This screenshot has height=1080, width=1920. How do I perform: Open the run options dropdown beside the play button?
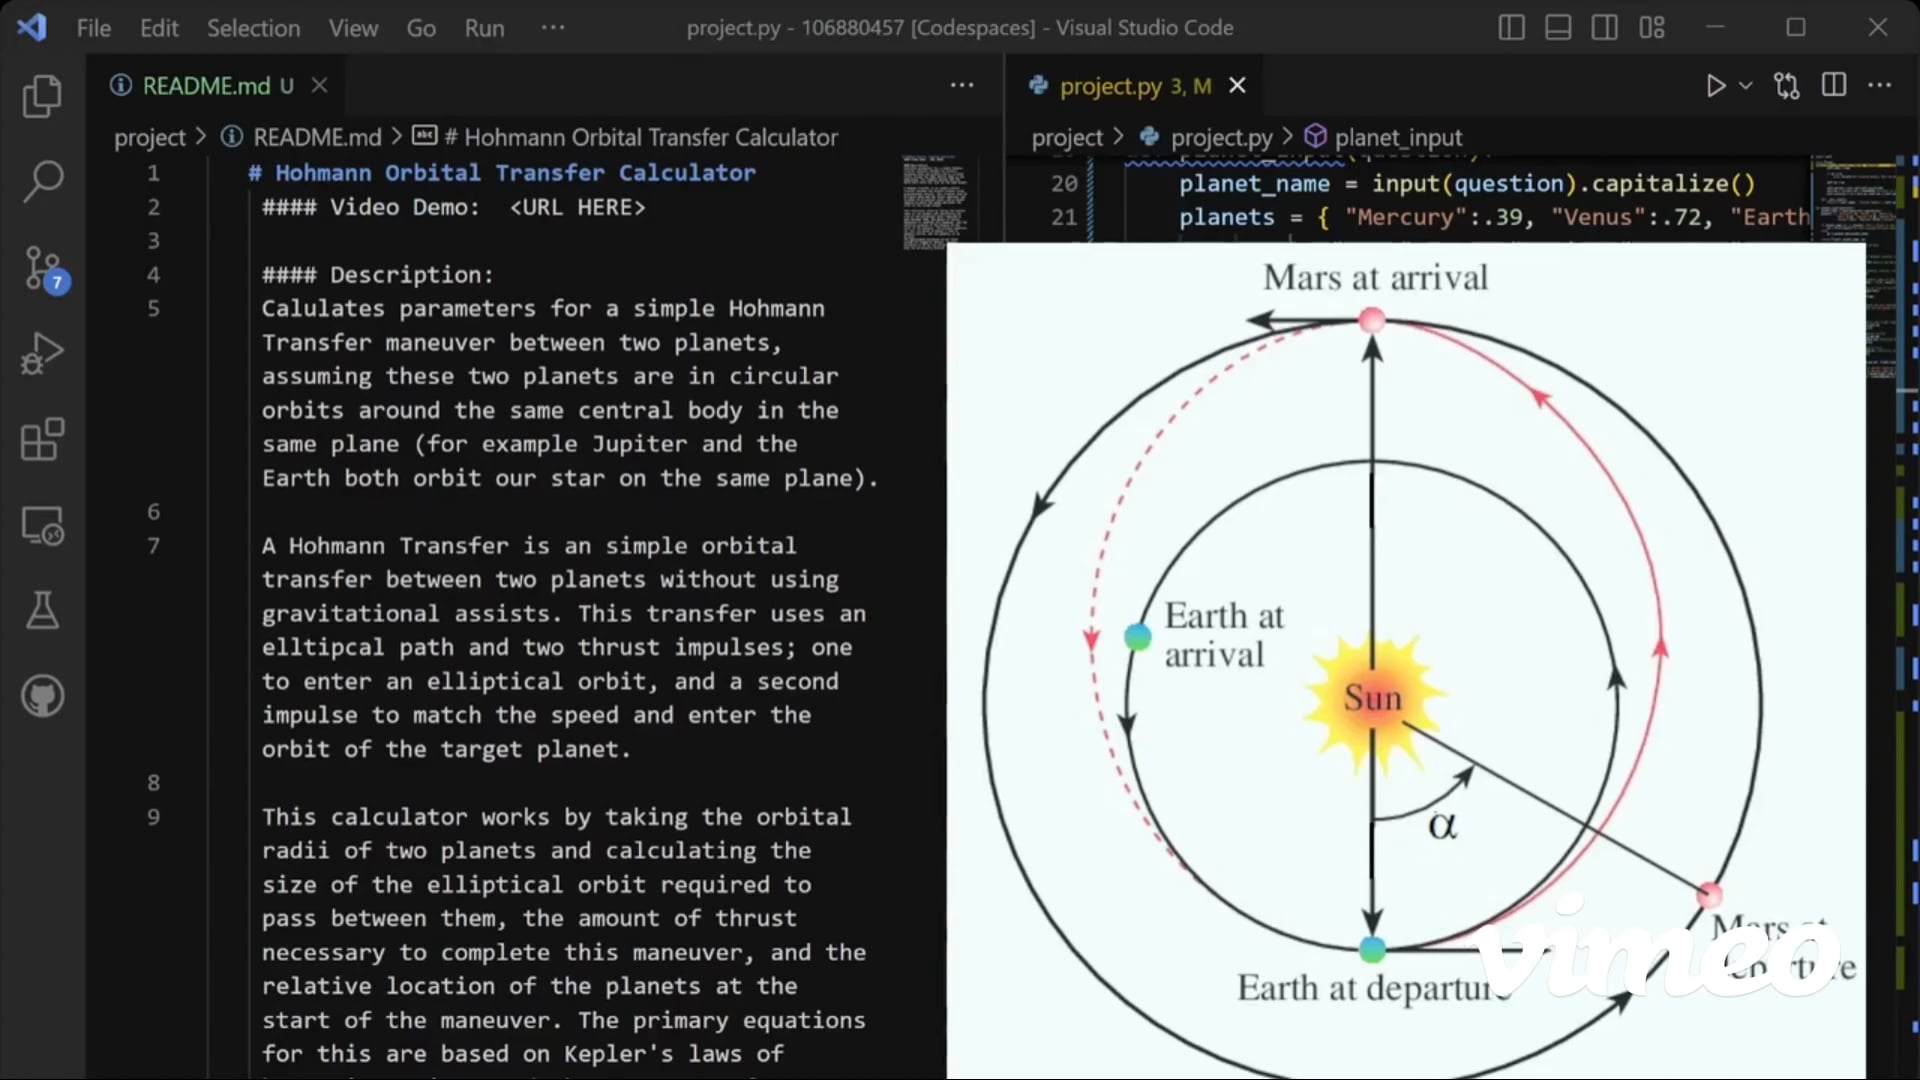(1744, 86)
